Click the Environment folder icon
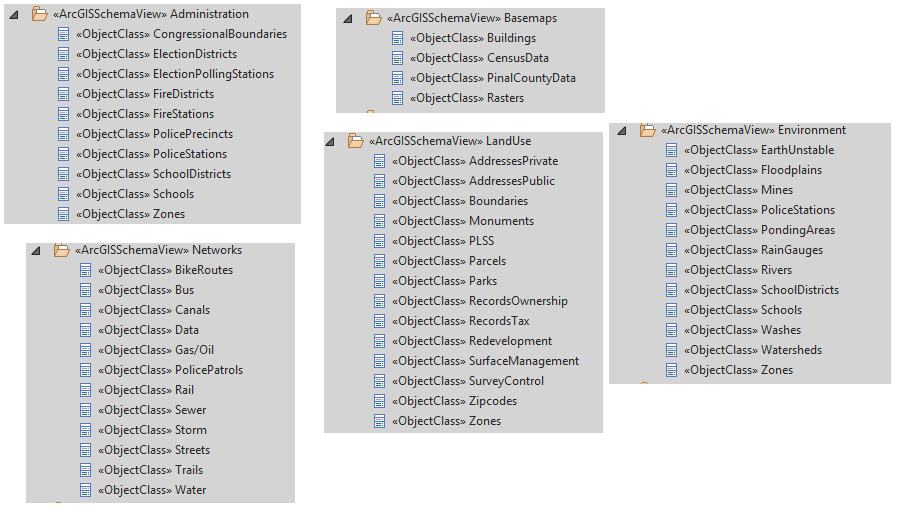This screenshot has width=901, height=513. point(648,130)
